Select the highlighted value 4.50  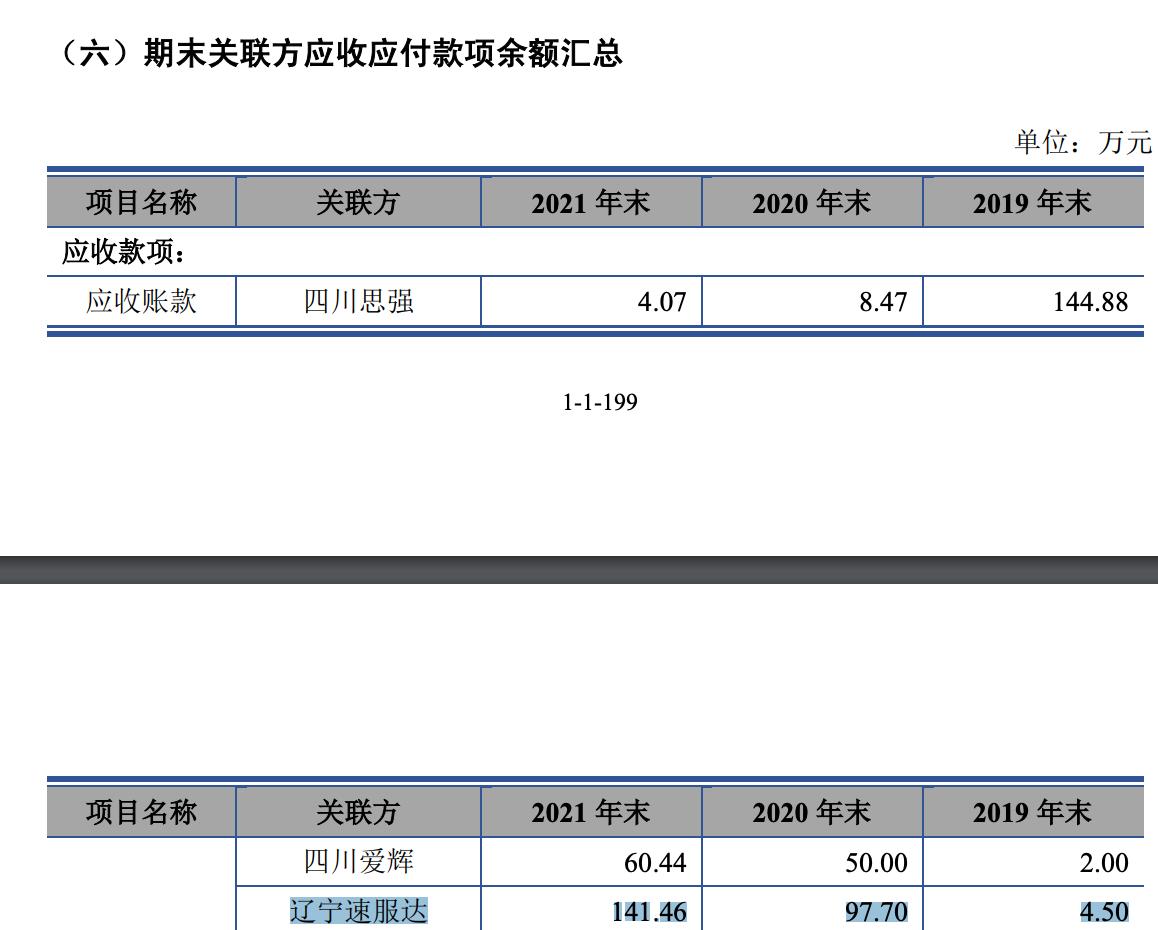pyautogui.click(x=1104, y=912)
